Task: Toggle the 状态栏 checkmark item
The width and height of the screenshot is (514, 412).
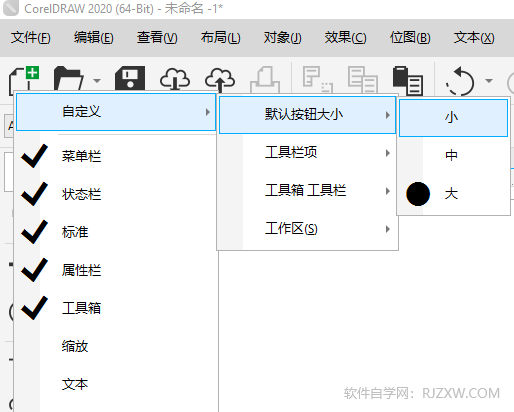Action: click(116, 194)
